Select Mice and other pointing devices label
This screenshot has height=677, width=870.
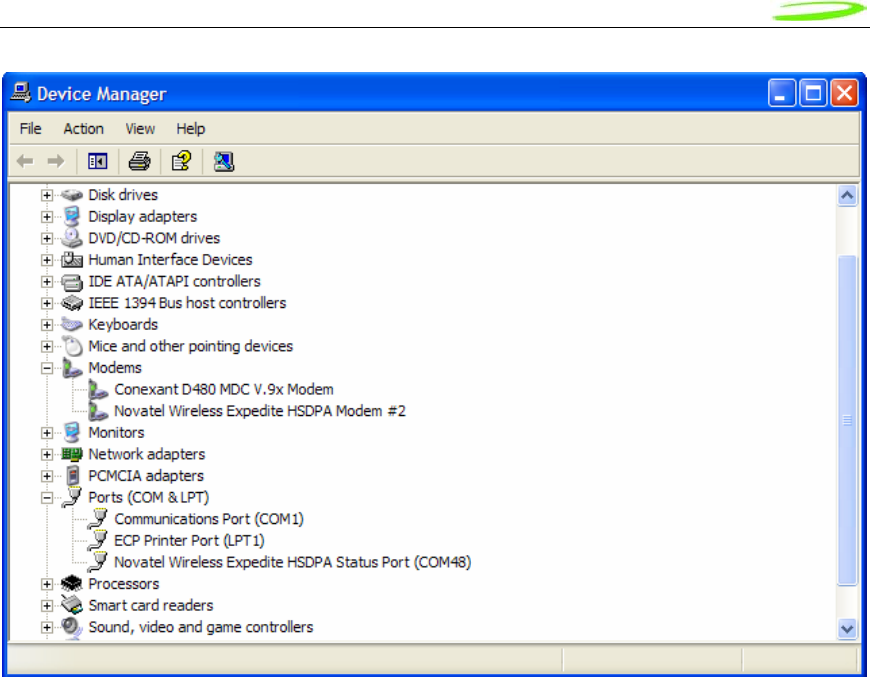click(x=190, y=346)
